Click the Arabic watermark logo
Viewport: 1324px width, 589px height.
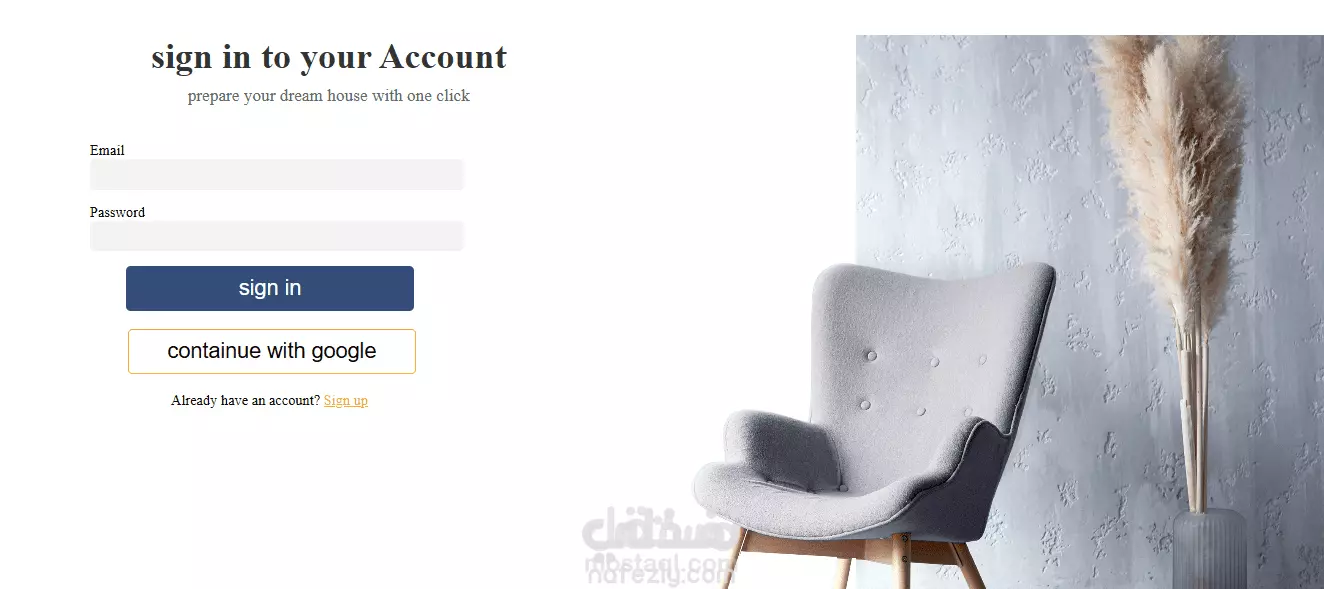(x=655, y=546)
